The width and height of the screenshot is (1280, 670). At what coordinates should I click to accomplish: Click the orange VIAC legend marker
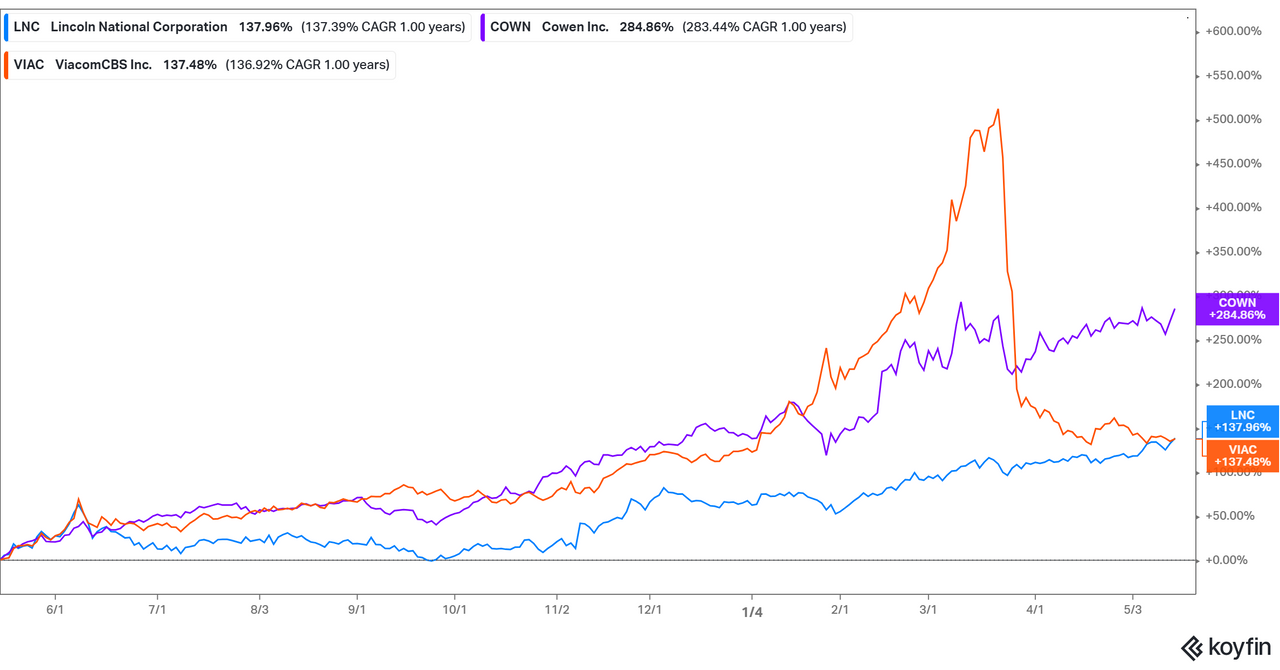(9, 63)
